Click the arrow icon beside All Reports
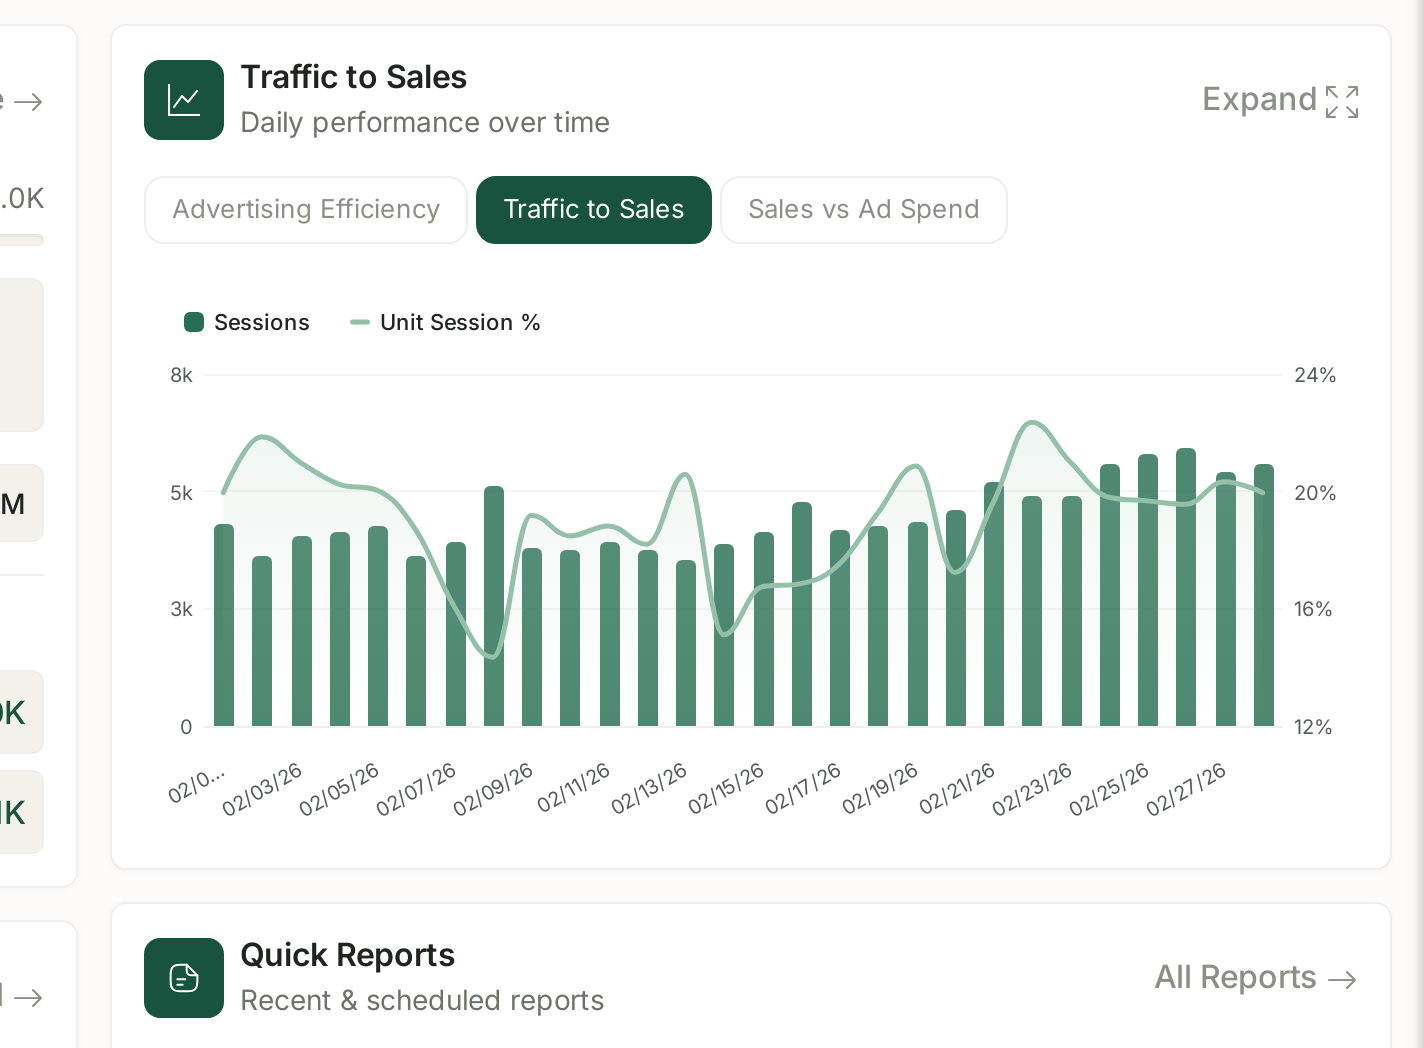 point(1342,979)
